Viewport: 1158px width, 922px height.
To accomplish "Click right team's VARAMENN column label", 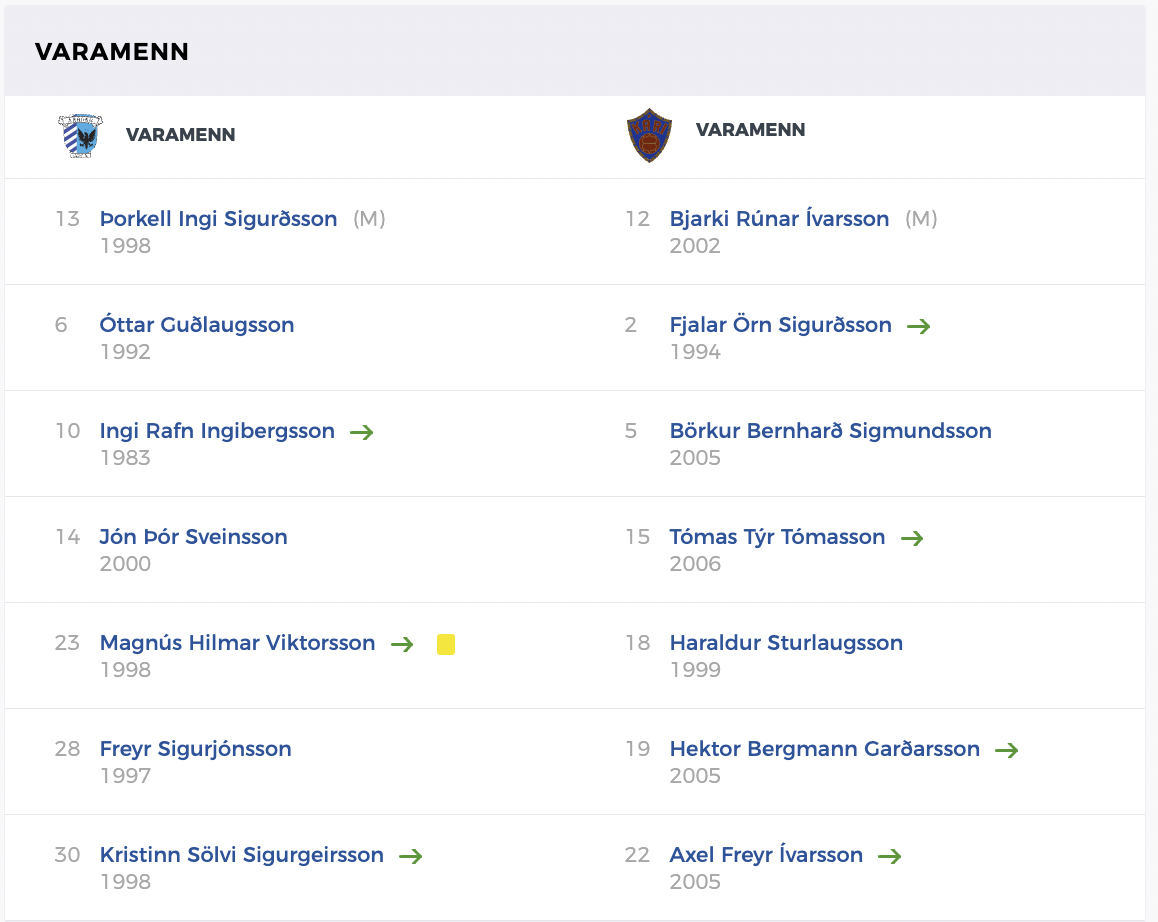I will [750, 130].
